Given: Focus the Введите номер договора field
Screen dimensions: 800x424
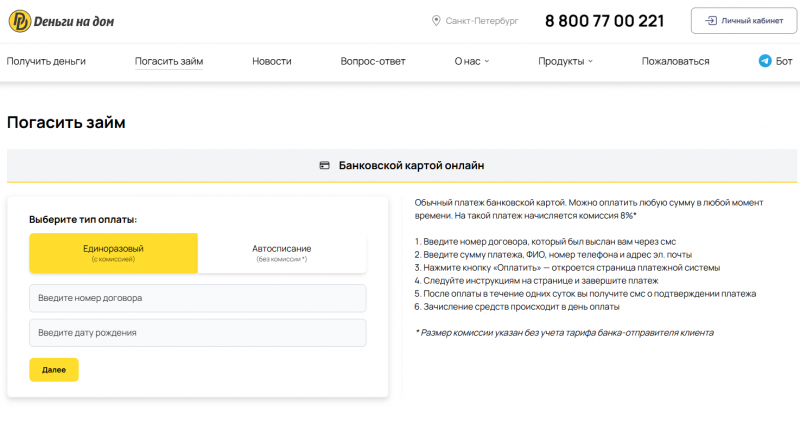Looking at the screenshot, I should pyautogui.click(x=198, y=298).
